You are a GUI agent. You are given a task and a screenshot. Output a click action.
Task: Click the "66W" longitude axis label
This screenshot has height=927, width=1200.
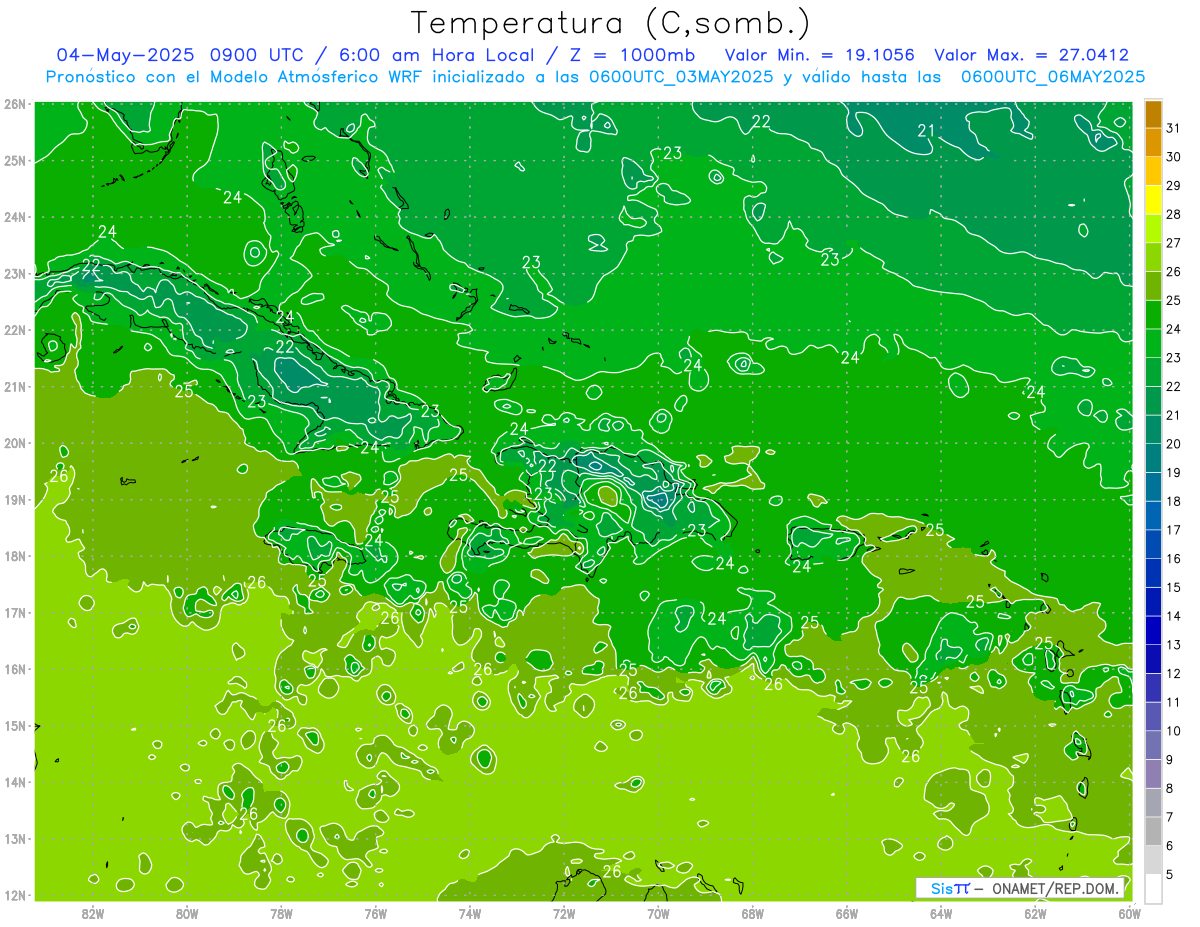847,914
